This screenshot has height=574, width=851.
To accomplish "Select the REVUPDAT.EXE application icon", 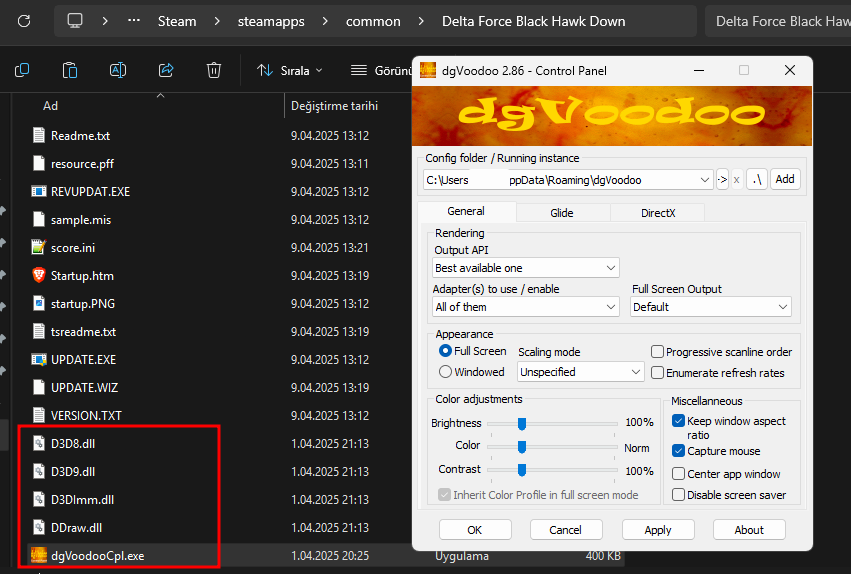I will (x=39, y=192).
